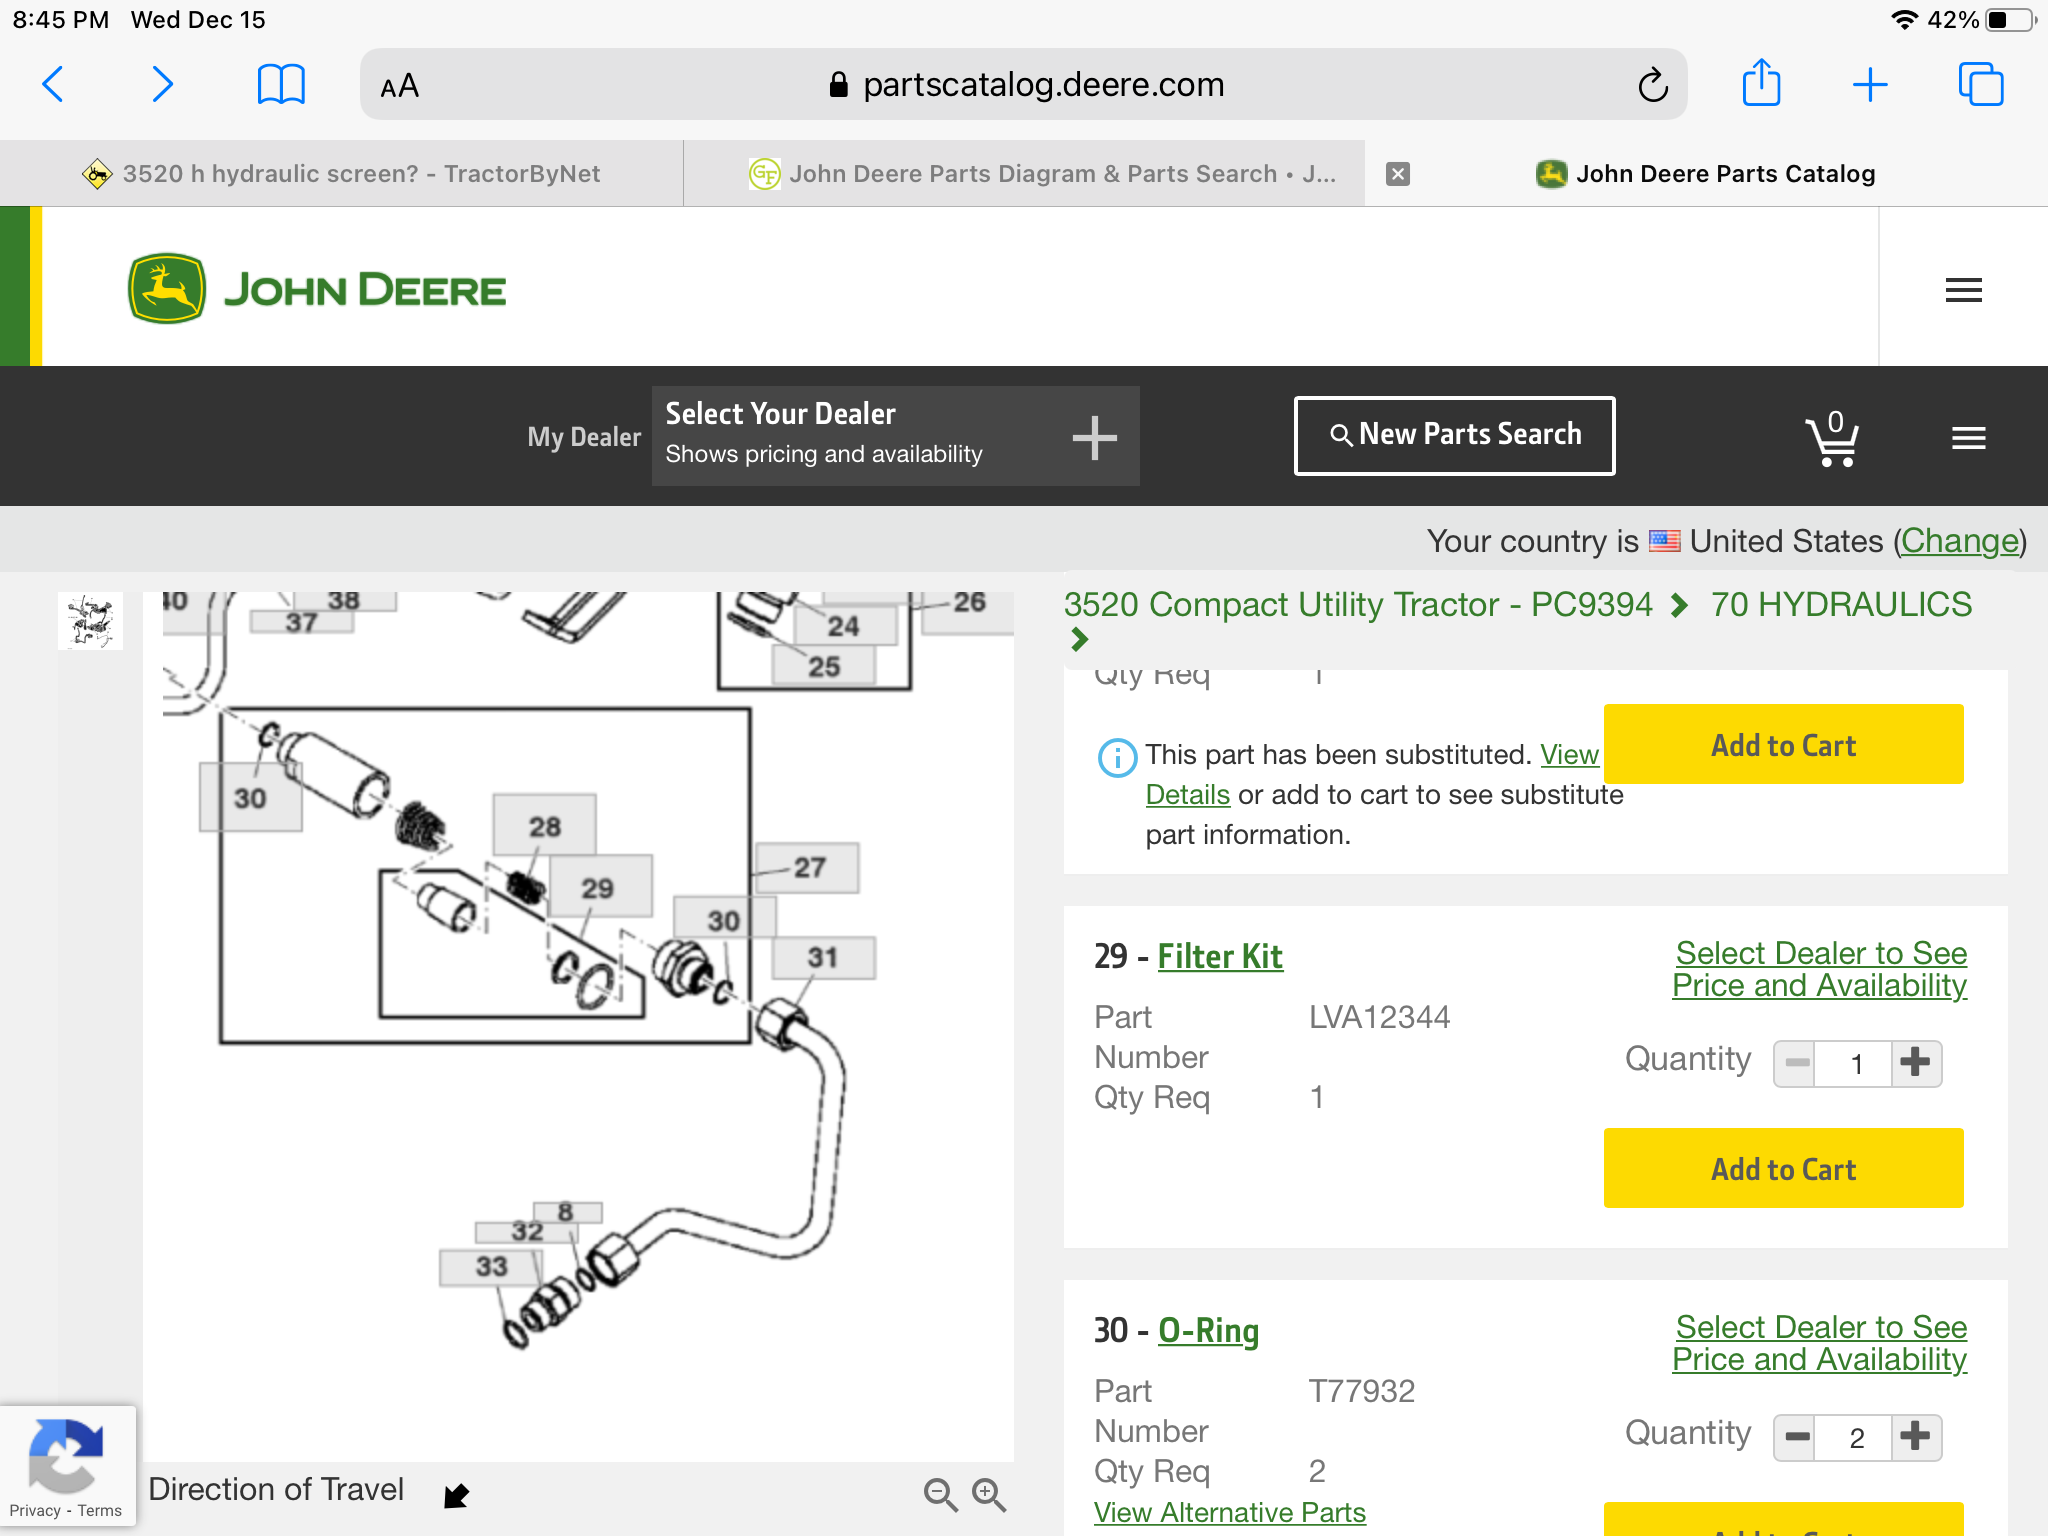Reload the page with refresh icon
The height and width of the screenshot is (1536, 2048).
click(1653, 85)
